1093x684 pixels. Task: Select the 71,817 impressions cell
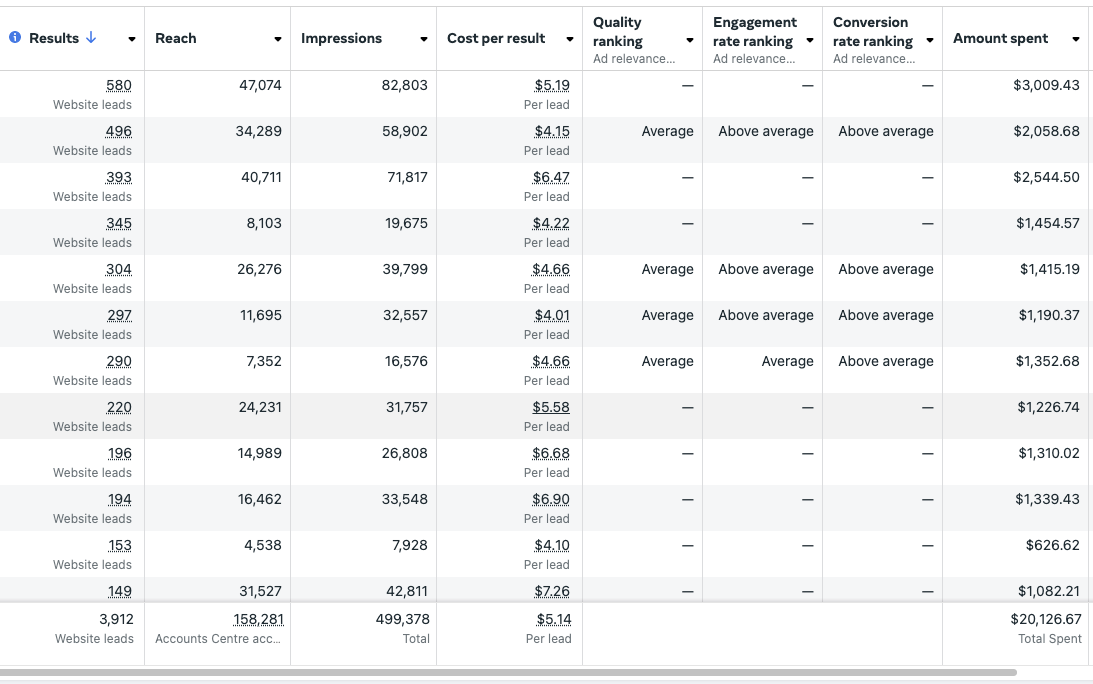(408, 177)
